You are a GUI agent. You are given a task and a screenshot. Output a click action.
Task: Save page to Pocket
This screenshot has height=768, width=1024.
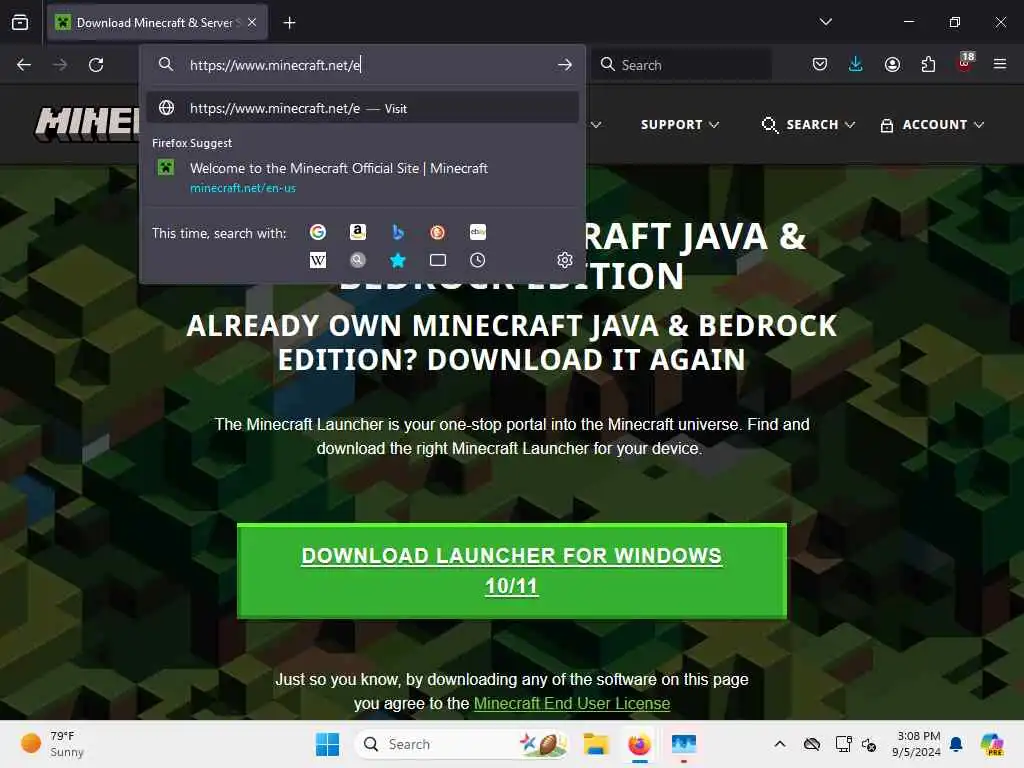pyautogui.click(x=820, y=64)
